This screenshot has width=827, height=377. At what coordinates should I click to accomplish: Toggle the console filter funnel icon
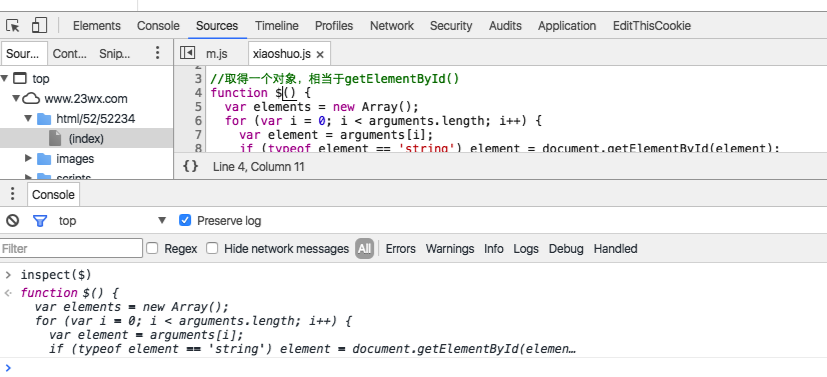[x=40, y=220]
